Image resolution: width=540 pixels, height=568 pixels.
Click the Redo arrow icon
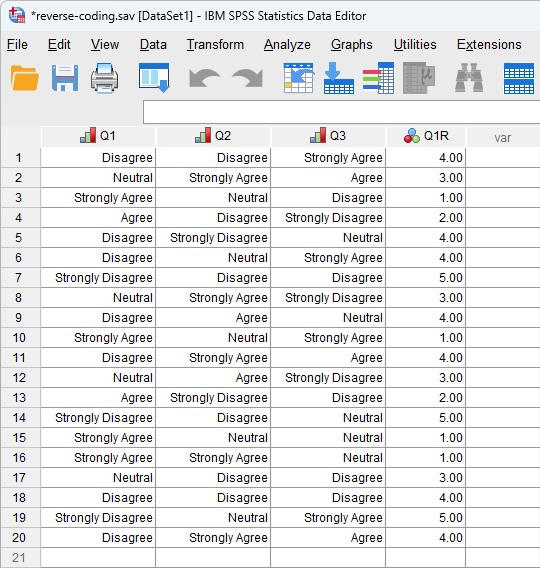pyautogui.click(x=247, y=78)
